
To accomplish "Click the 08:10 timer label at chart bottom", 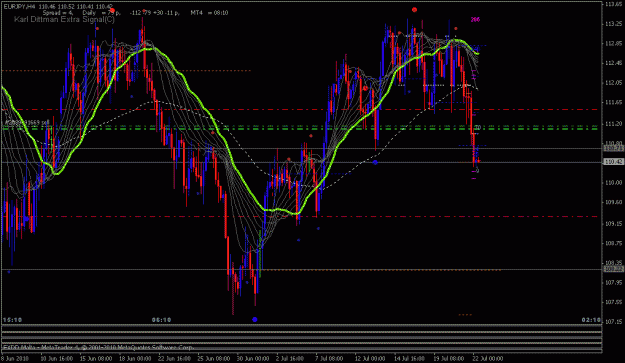I will pos(161,320).
